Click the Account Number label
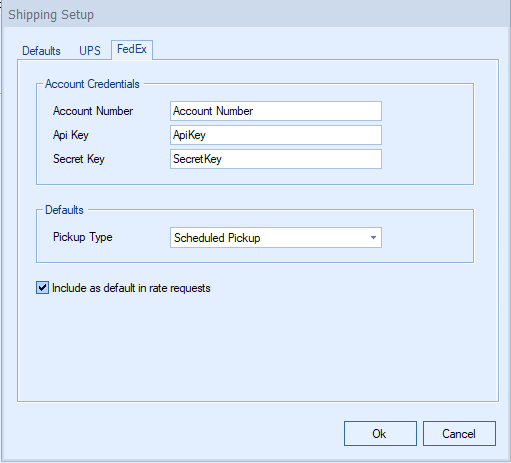The width and height of the screenshot is (511, 463). (93, 111)
